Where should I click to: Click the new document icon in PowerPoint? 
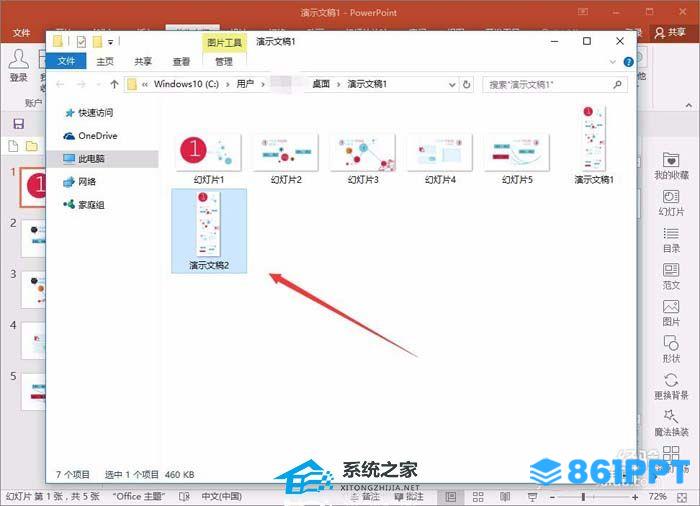pyautogui.click(x=13, y=146)
